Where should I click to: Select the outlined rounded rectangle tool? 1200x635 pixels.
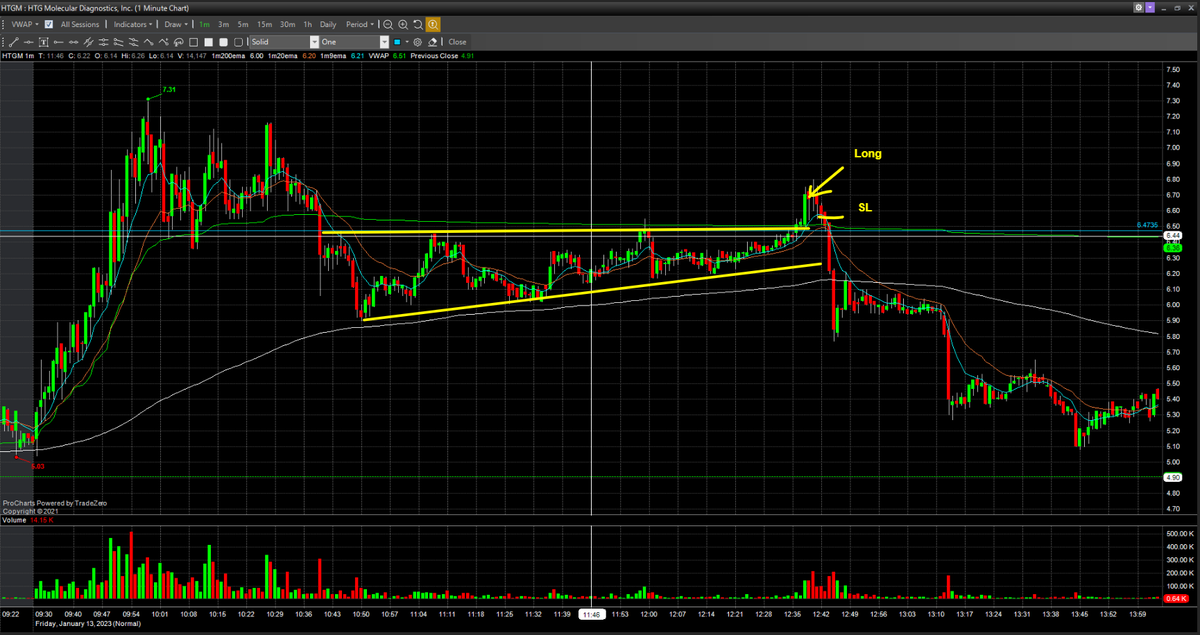238,42
